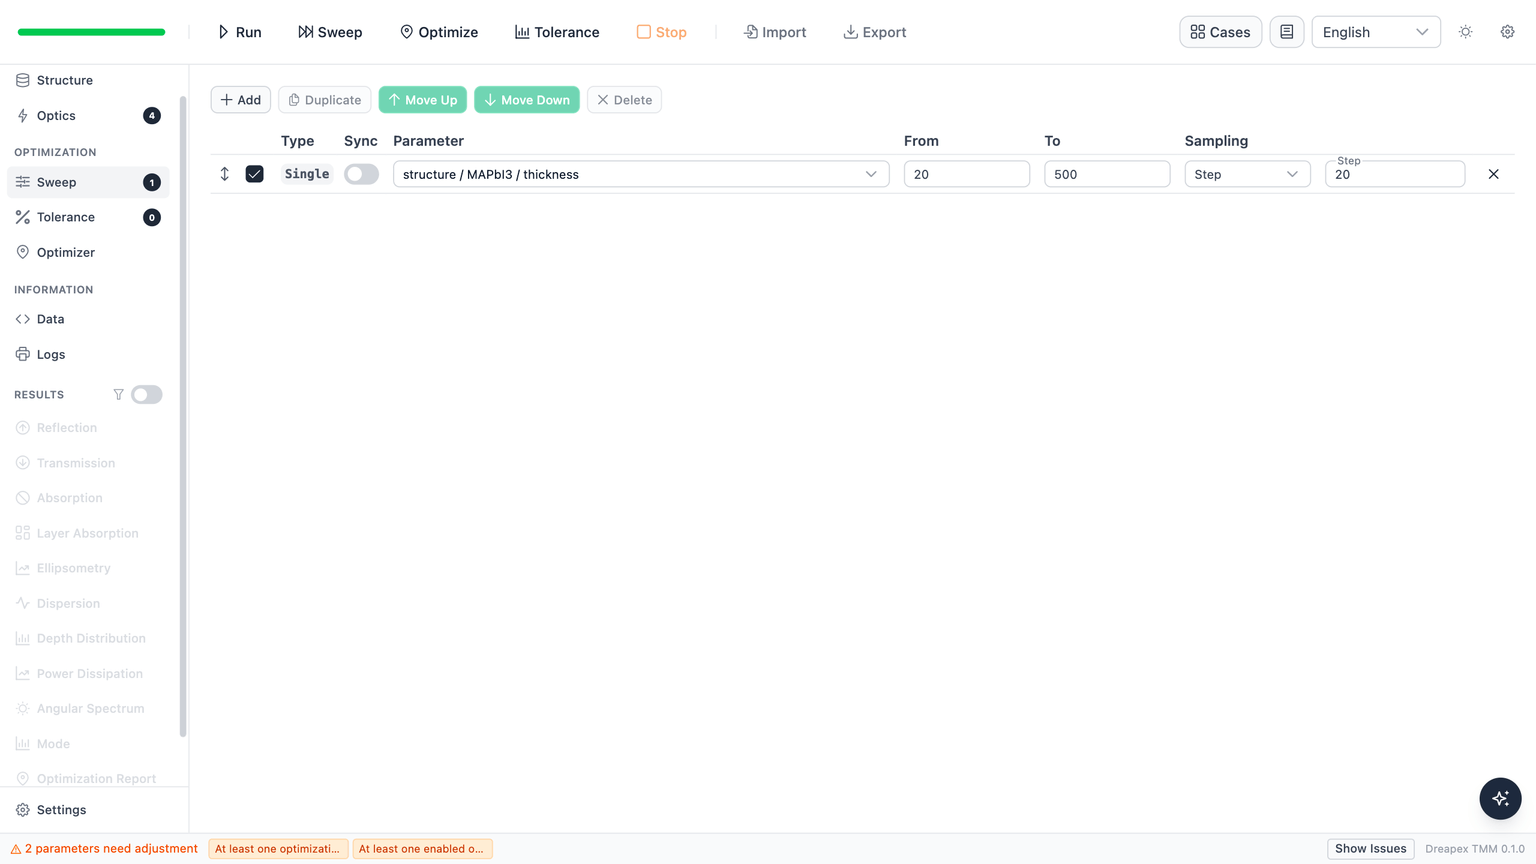
Task: Click the From input field showing 20
Action: coord(967,174)
